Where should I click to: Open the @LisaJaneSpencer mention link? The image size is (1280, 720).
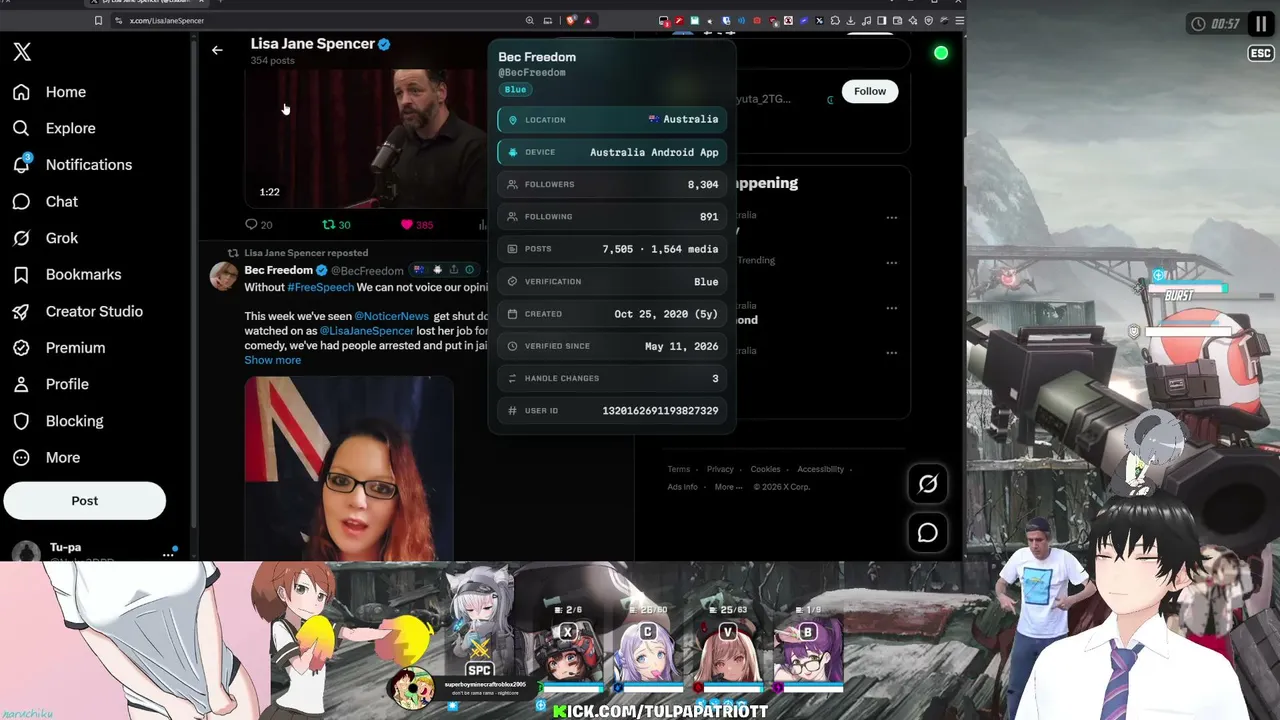[x=366, y=331]
